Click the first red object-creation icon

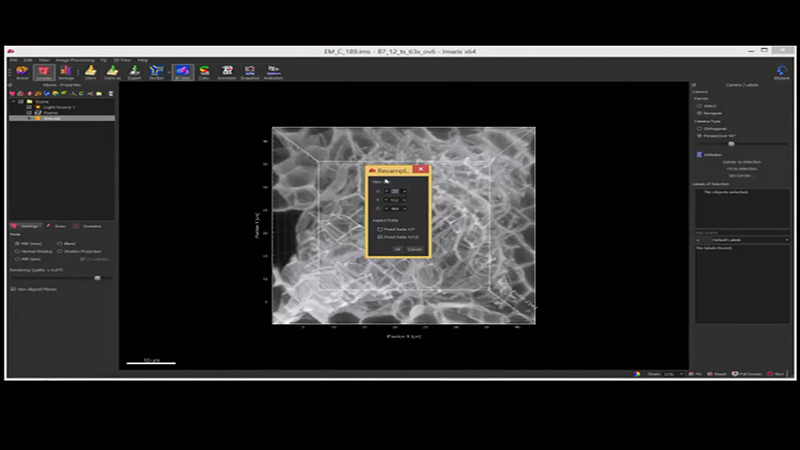click(12, 93)
